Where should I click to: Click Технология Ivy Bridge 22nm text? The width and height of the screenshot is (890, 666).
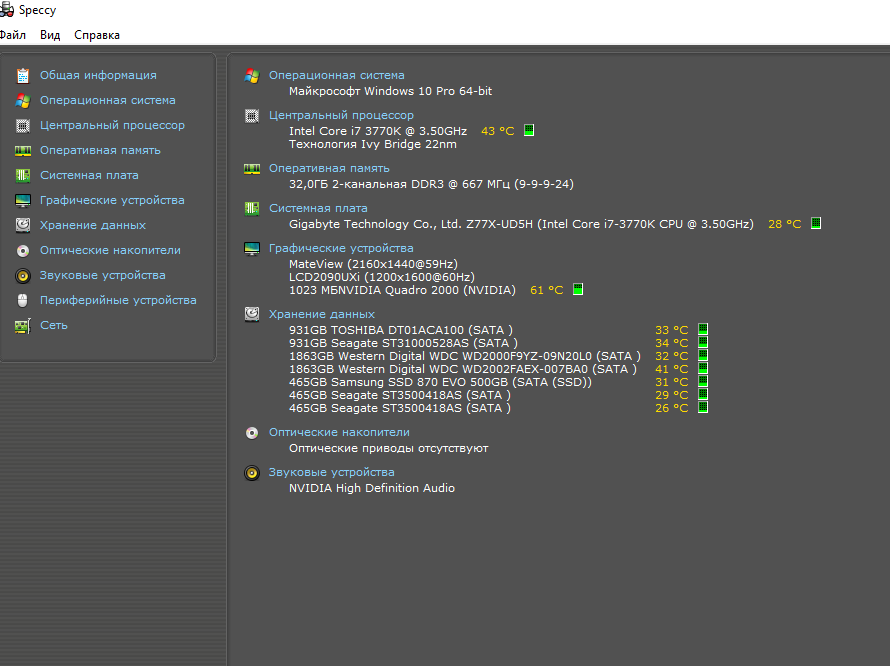(373, 144)
